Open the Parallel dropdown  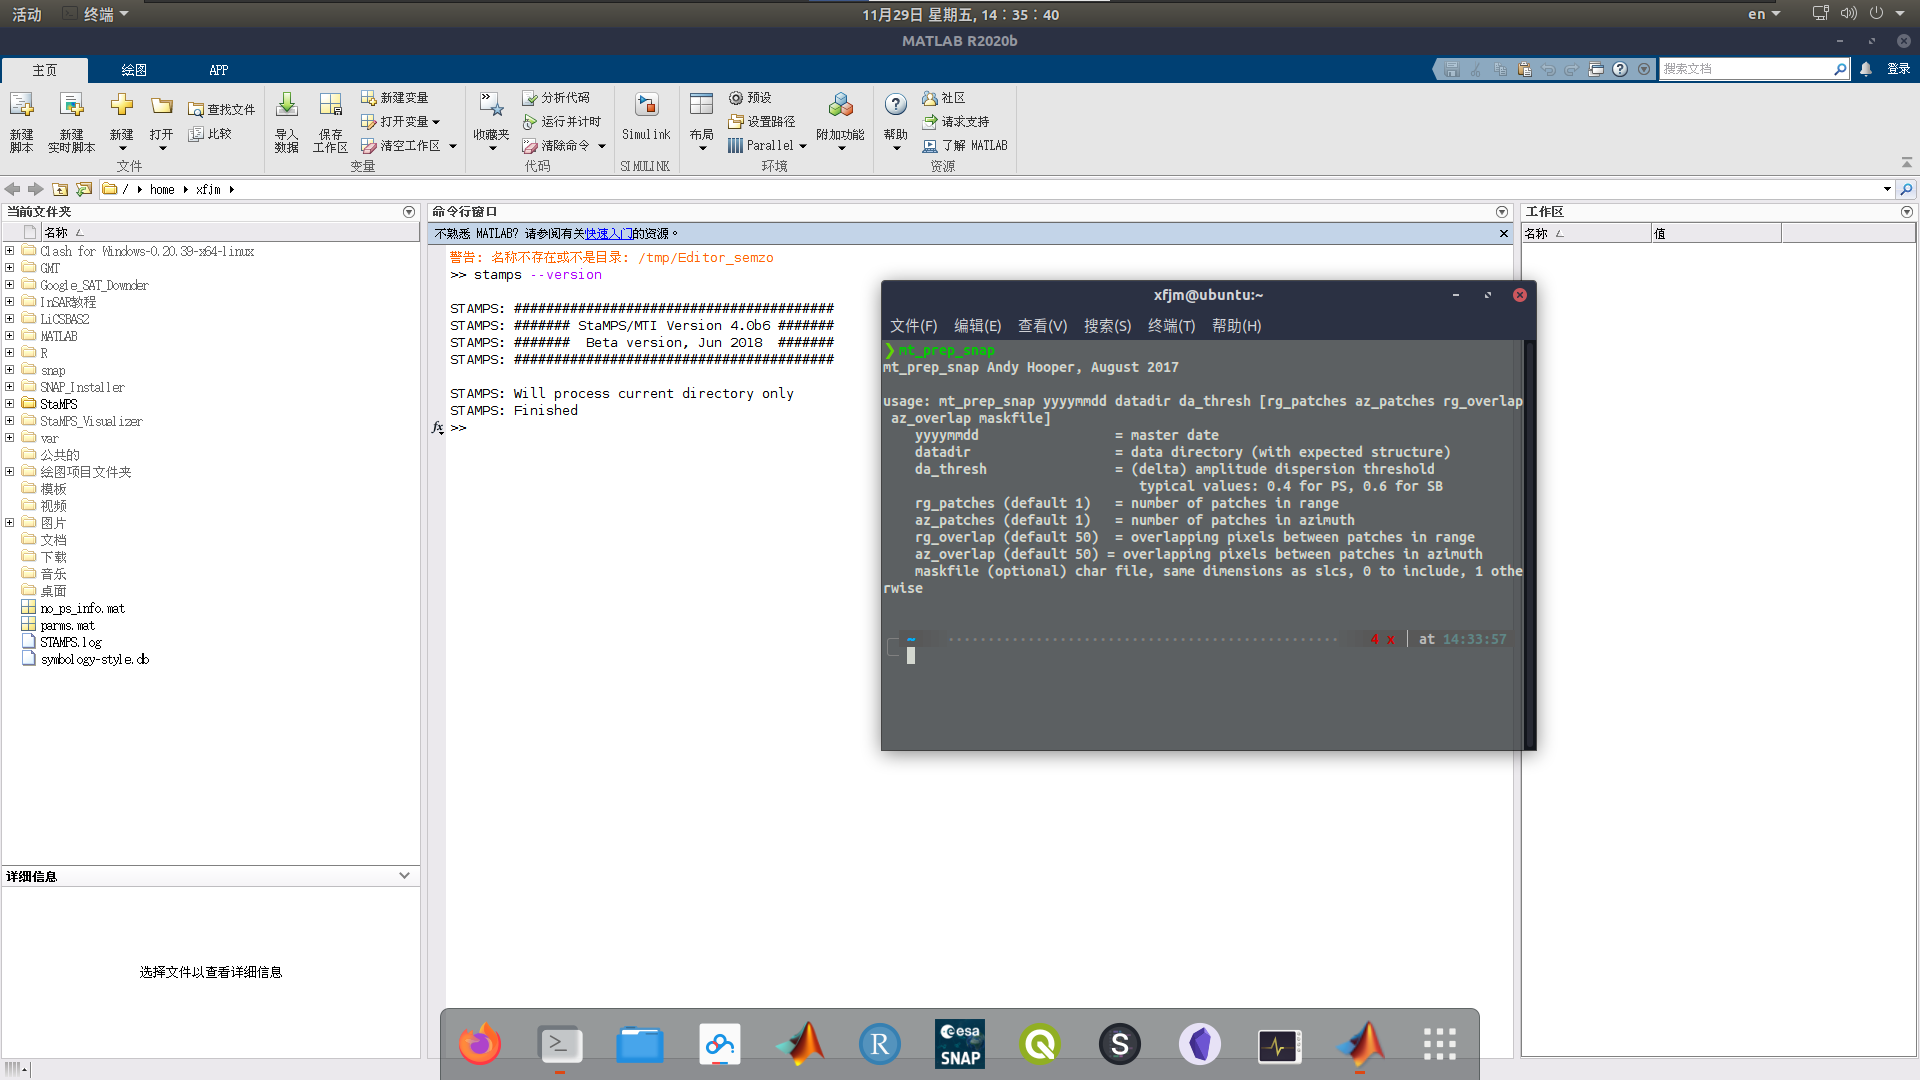pyautogui.click(x=803, y=146)
